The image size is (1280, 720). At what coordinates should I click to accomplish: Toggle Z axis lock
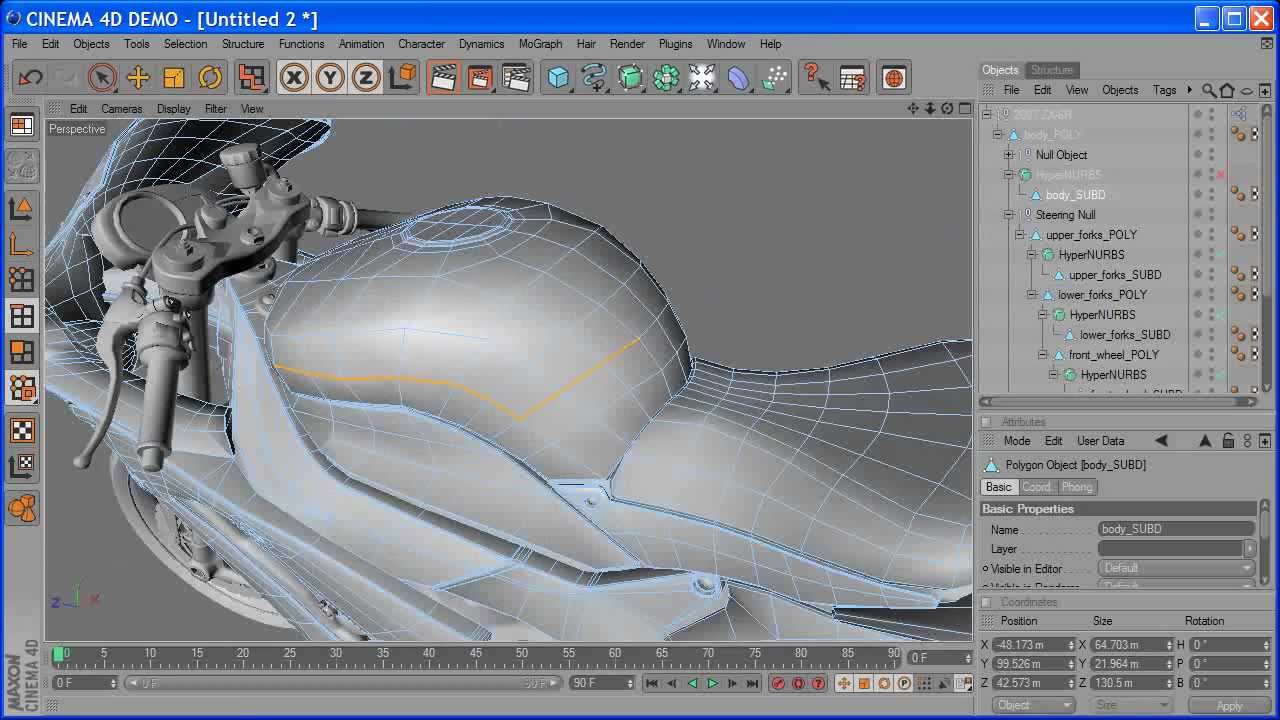[x=366, y=77]
